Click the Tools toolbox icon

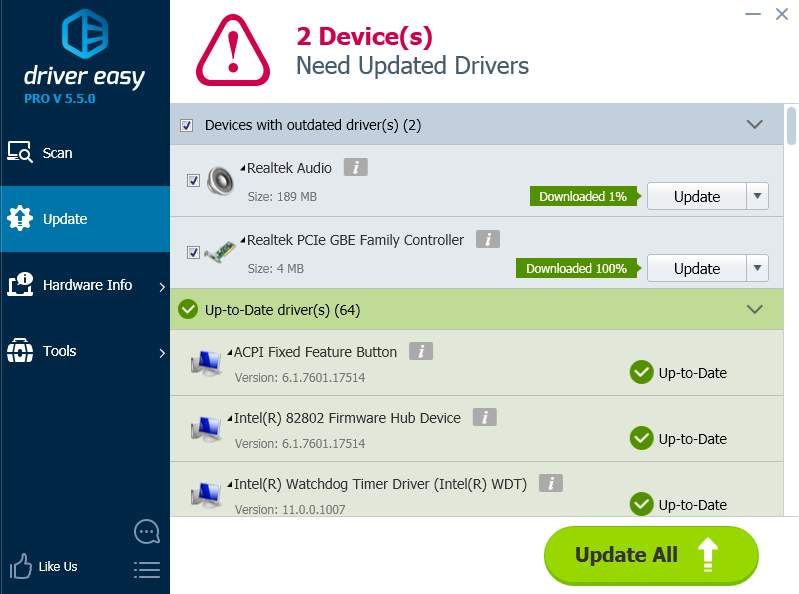coord(20,350)
